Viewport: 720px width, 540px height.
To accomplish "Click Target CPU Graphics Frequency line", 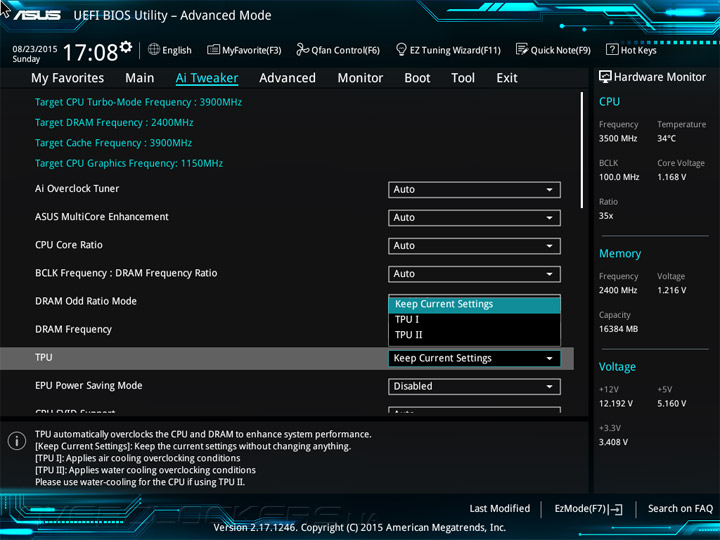I will pyautogui.click(x=129, y=163).
